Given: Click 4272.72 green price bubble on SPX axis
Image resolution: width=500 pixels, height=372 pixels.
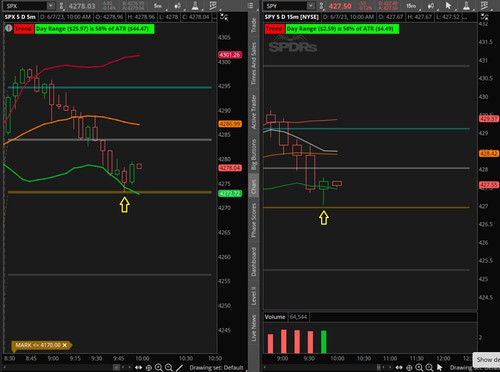Looking at the screenshot, I should [x=230, y=193].
